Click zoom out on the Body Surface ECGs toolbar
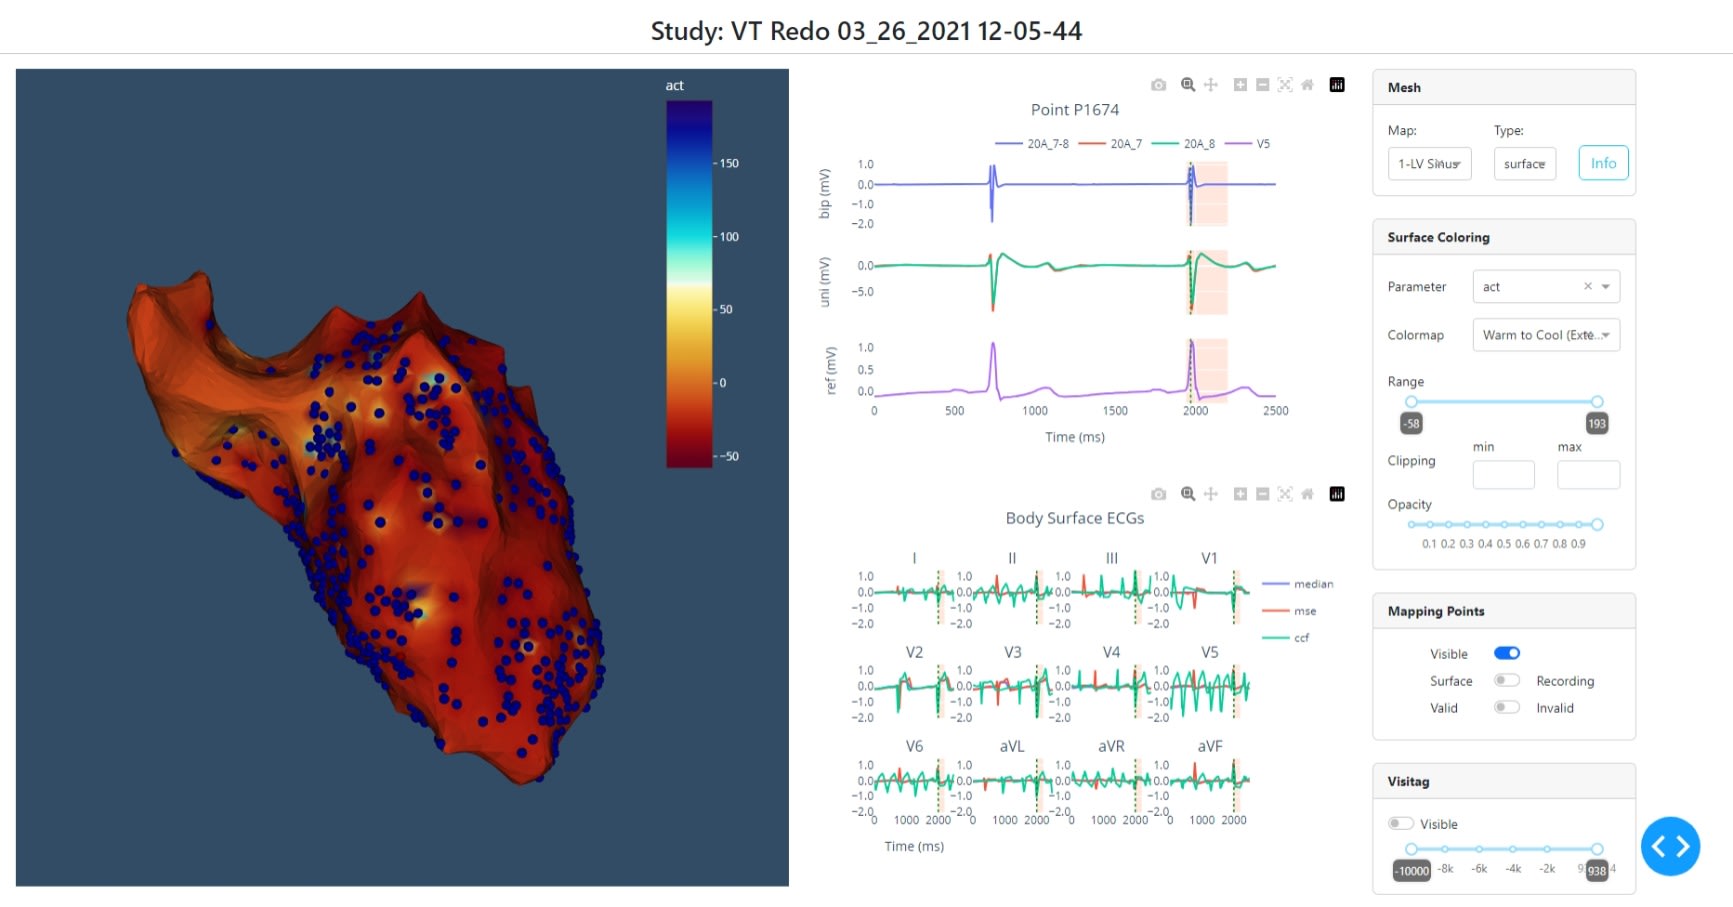 1262,493
